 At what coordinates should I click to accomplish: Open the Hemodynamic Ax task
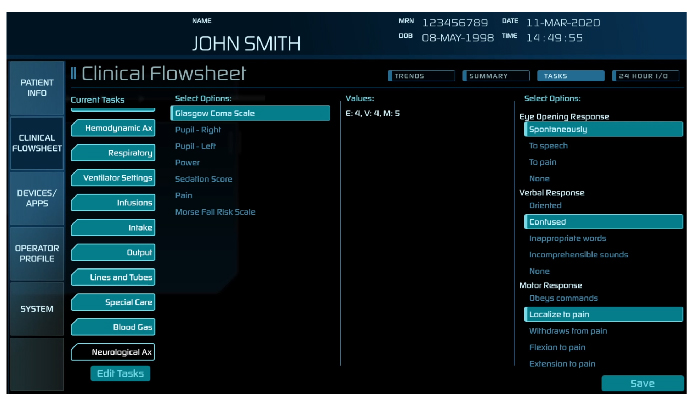click(x=113, y=128)
